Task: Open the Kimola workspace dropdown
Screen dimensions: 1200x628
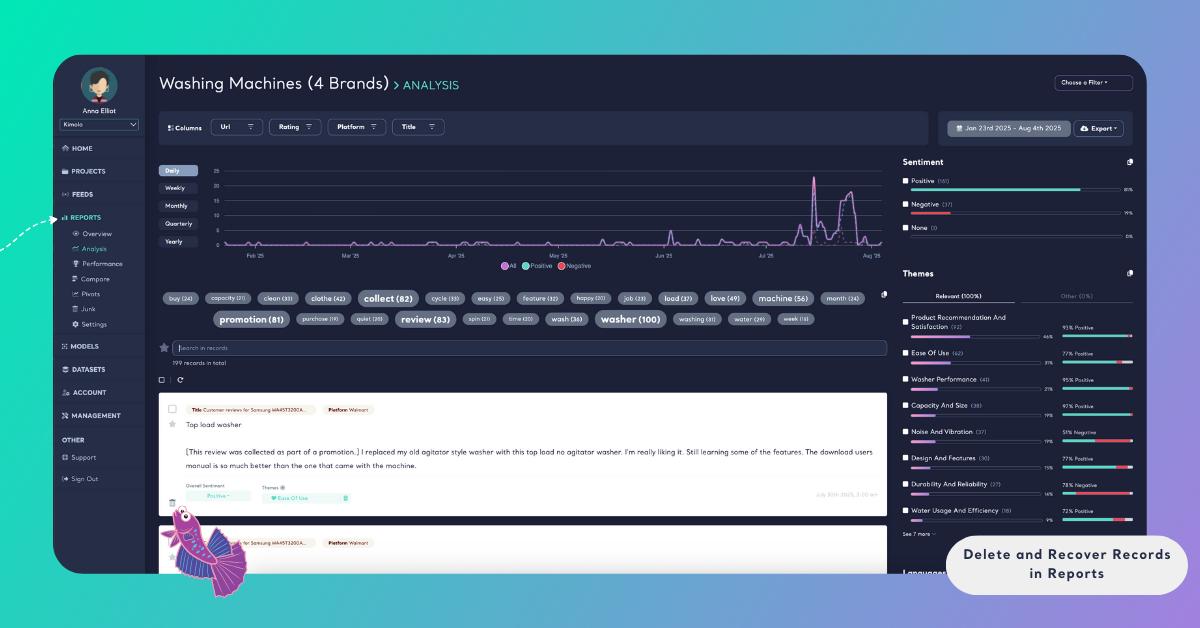Action: (99, 125)
